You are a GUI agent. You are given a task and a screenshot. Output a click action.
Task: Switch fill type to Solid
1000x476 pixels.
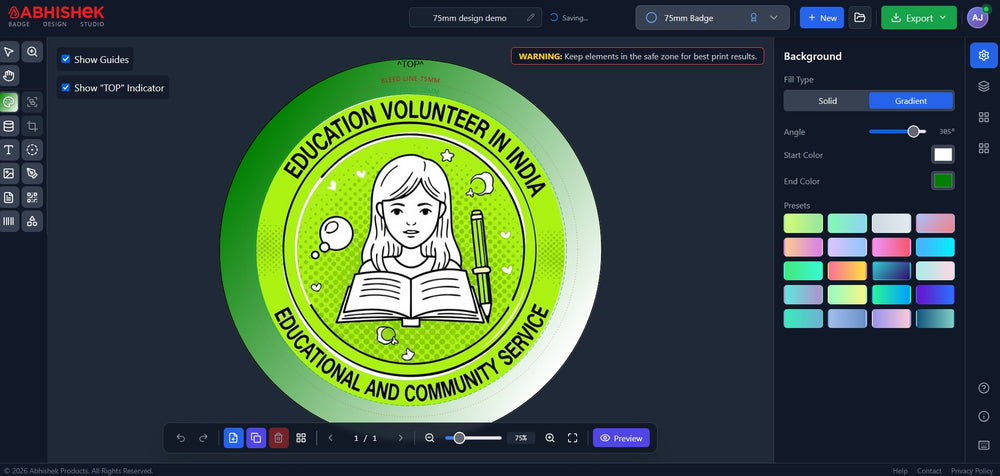tap(827, 101)
